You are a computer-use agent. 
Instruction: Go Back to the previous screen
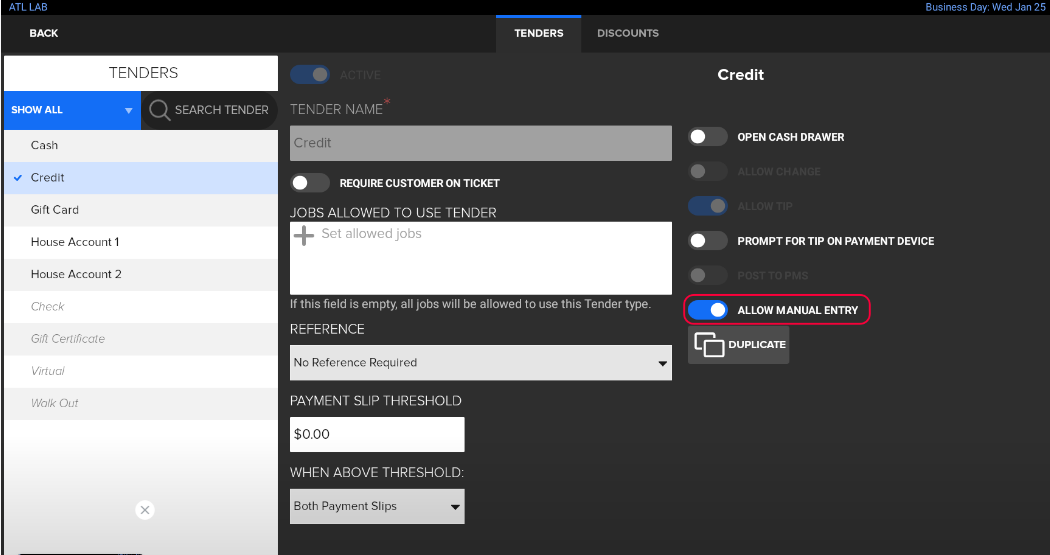[44, 33]
